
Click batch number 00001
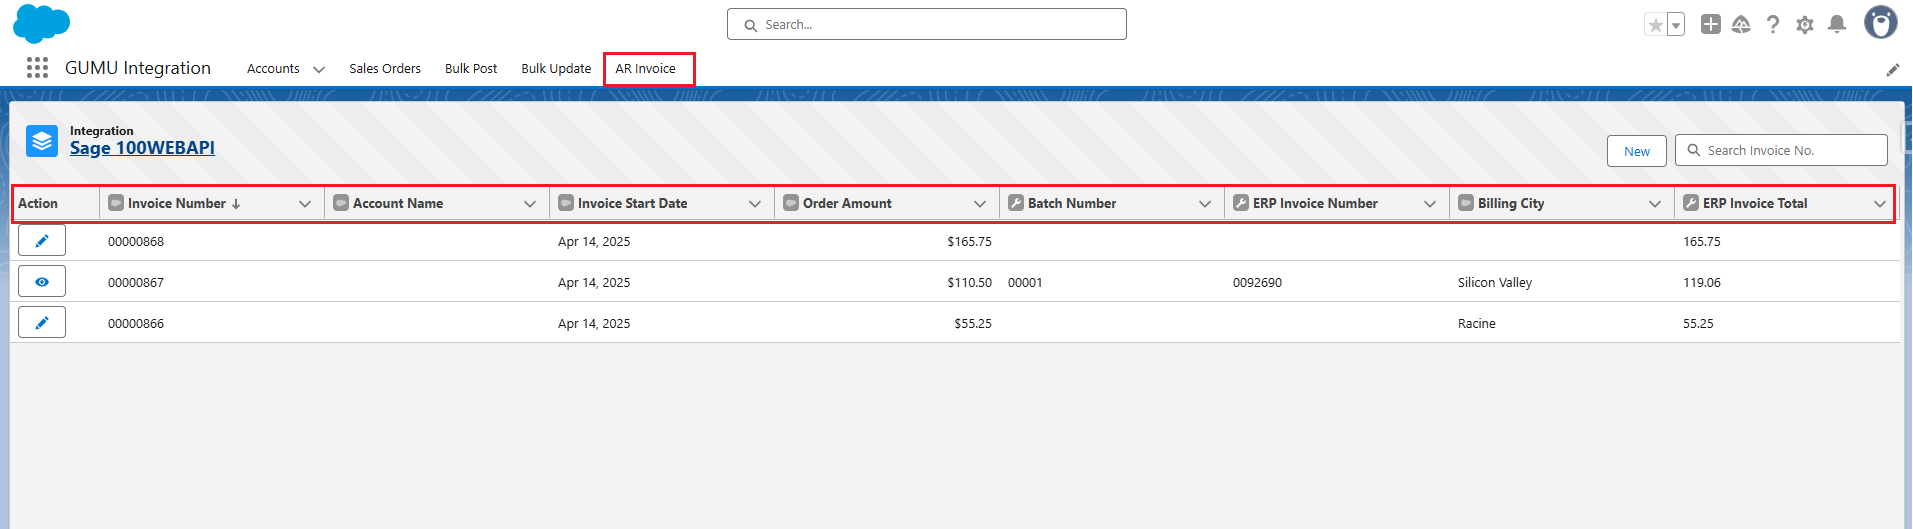pyautogui.click(x=1025, y=283)
